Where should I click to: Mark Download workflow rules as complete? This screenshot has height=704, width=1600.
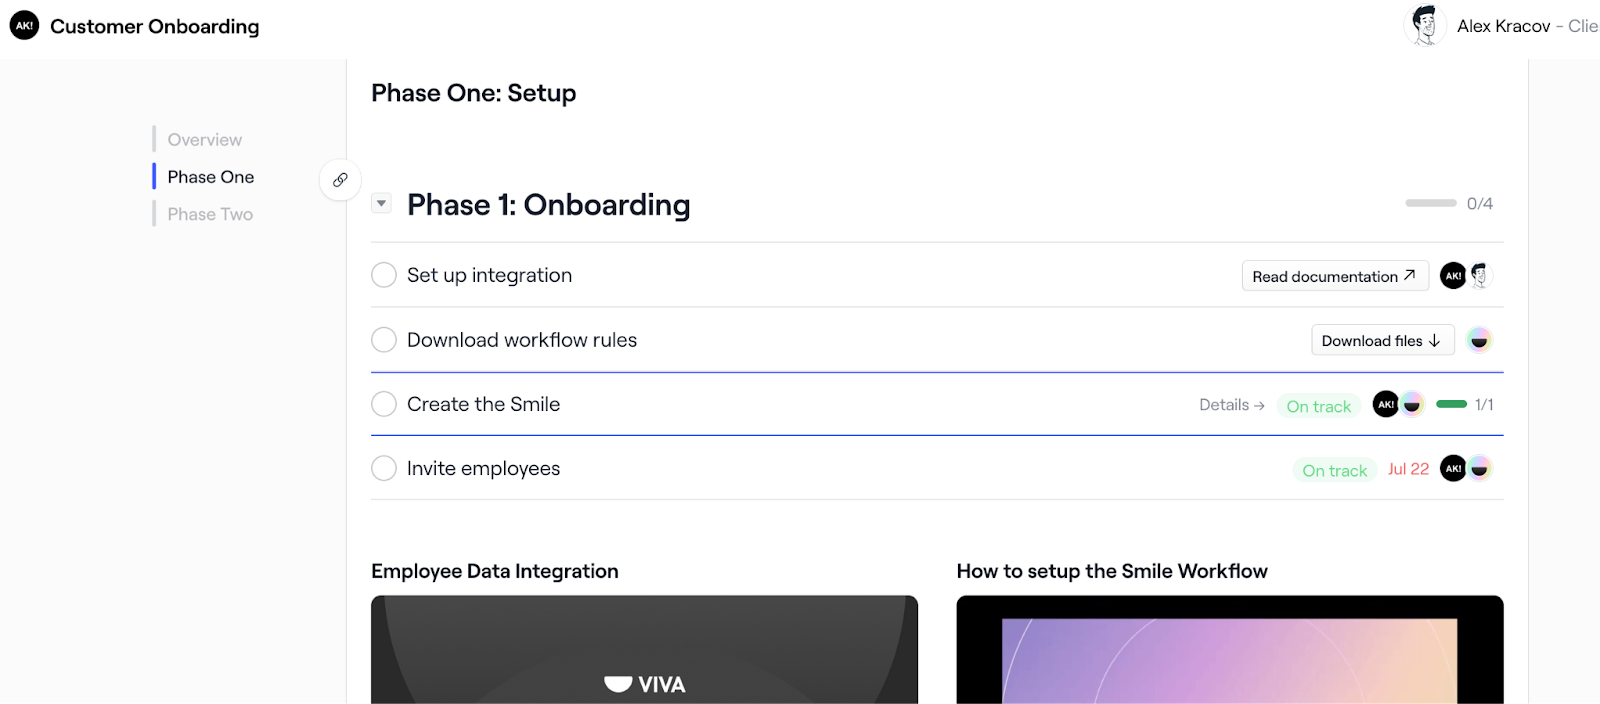(383, 340)
